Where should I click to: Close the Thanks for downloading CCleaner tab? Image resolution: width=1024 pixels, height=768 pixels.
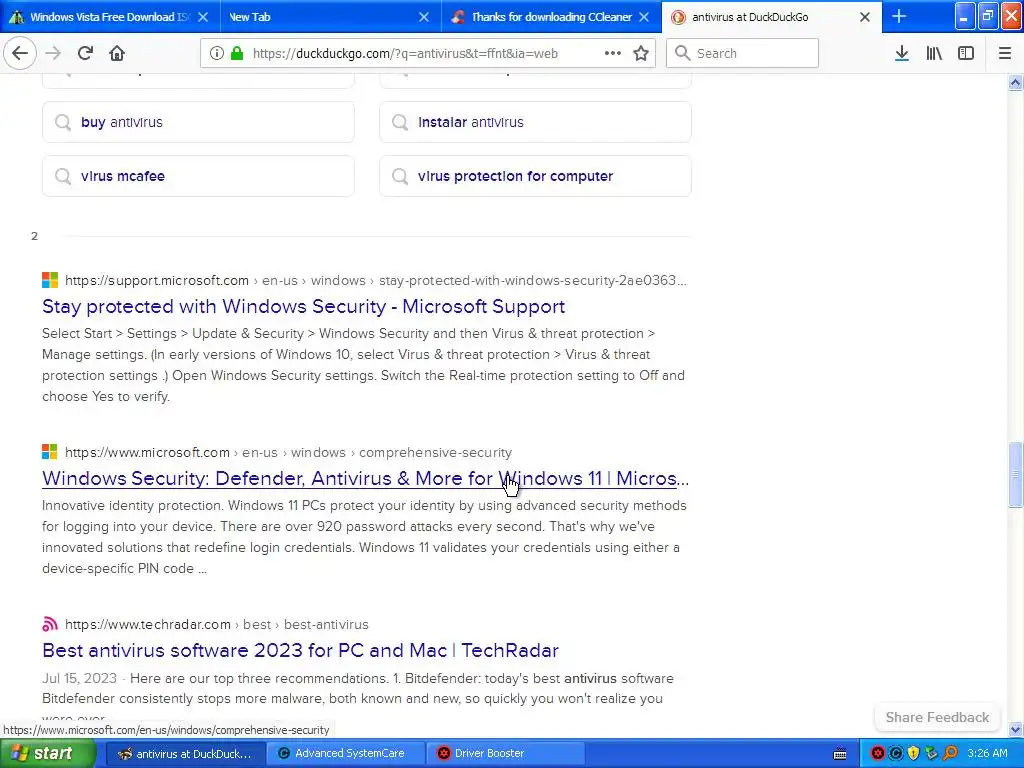coord(644,17)
